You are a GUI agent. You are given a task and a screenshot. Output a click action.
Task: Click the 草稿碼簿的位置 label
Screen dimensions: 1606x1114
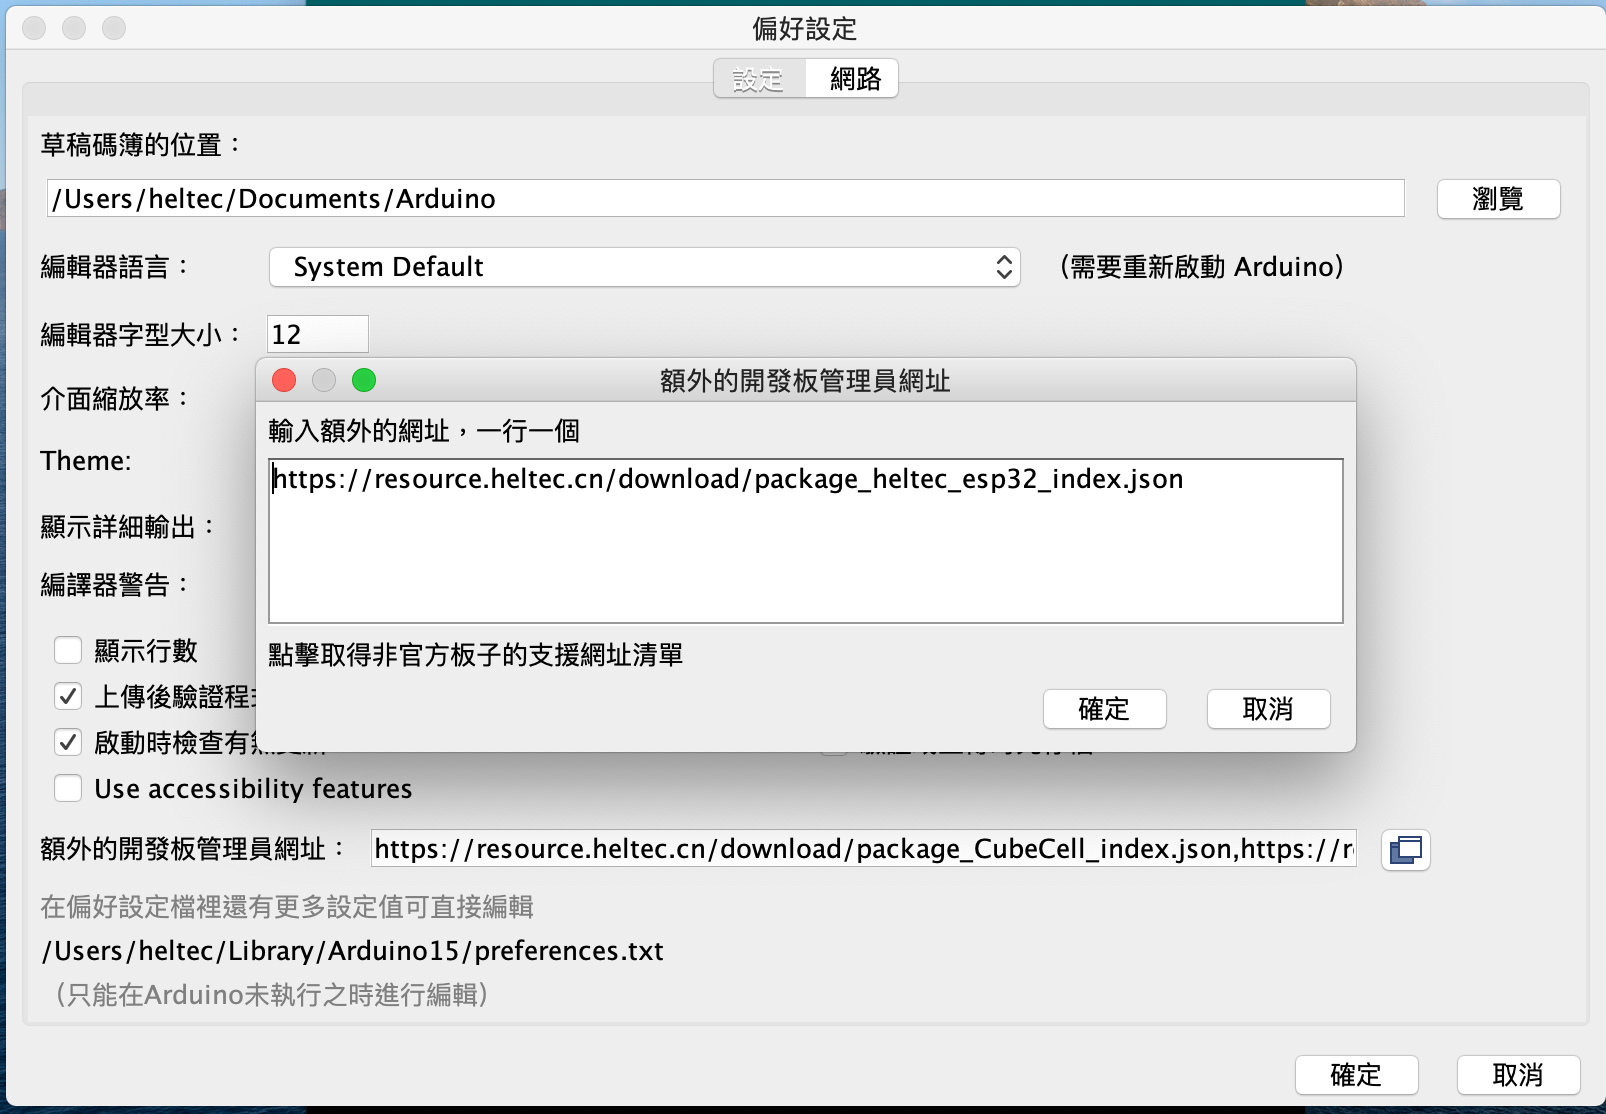(x=141, y=145)
